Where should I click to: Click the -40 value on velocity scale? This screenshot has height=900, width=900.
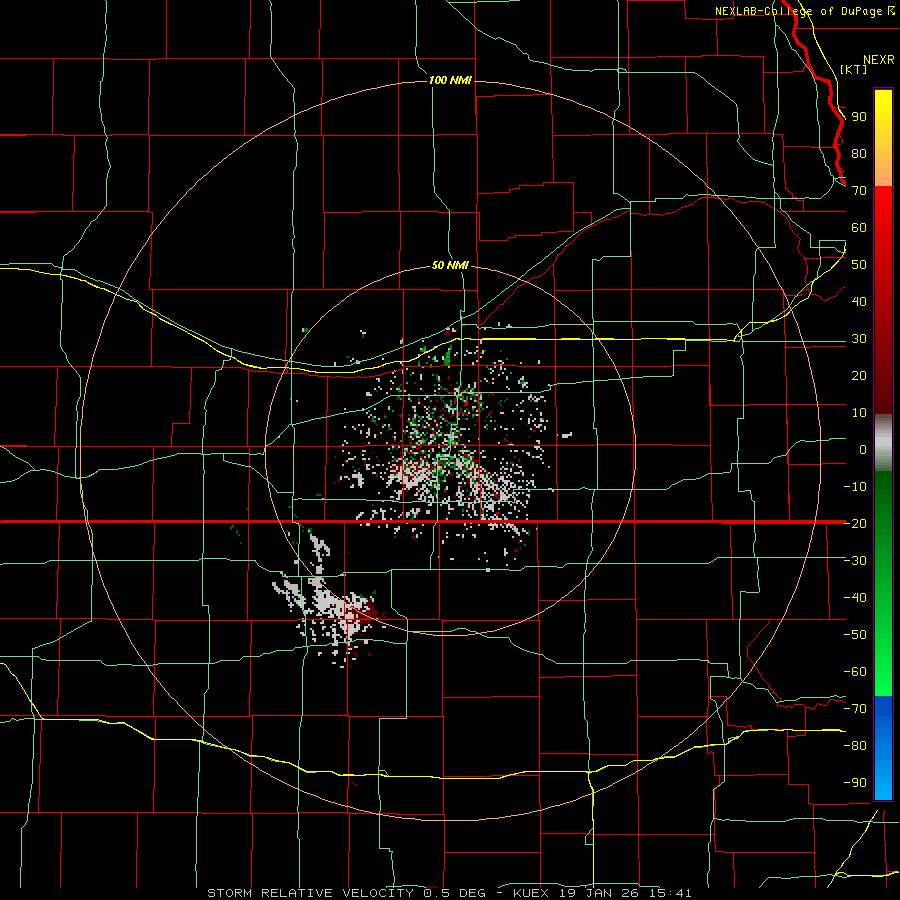(855, 598)
